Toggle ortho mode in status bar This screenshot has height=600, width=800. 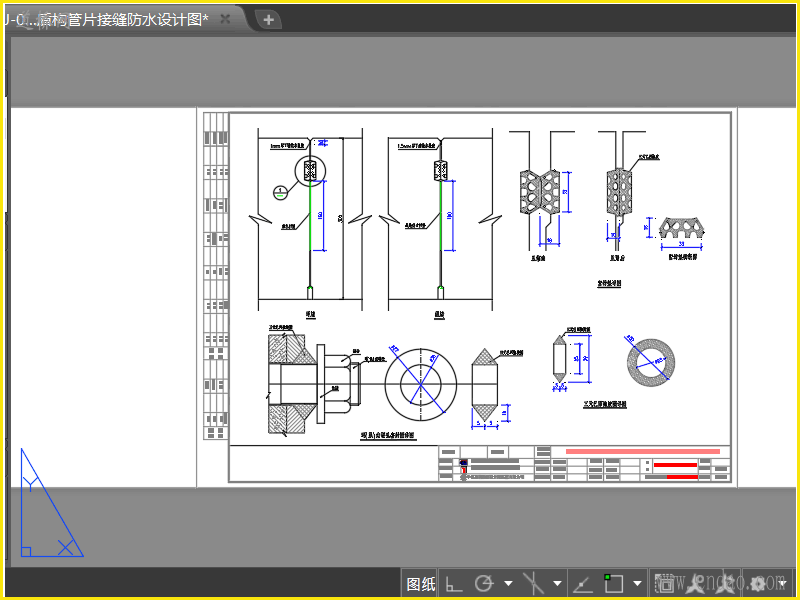[x=453, y=584]
